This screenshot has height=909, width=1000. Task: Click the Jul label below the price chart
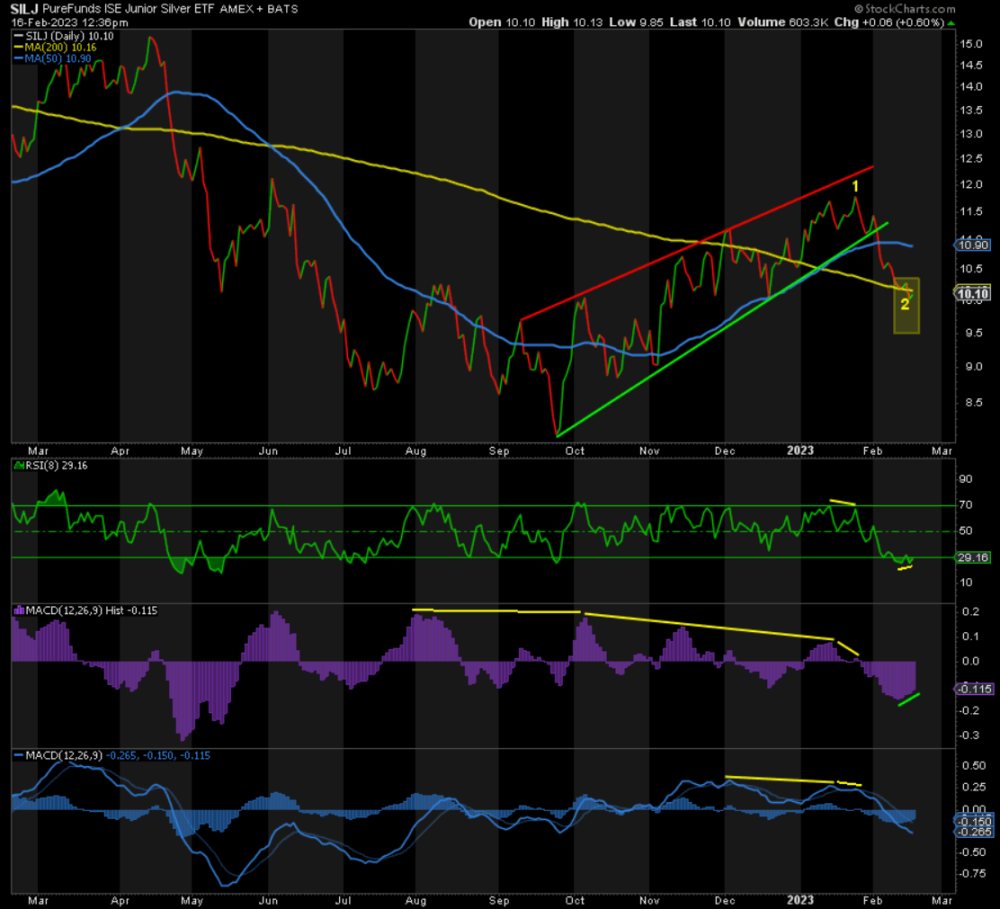(343, 451)
